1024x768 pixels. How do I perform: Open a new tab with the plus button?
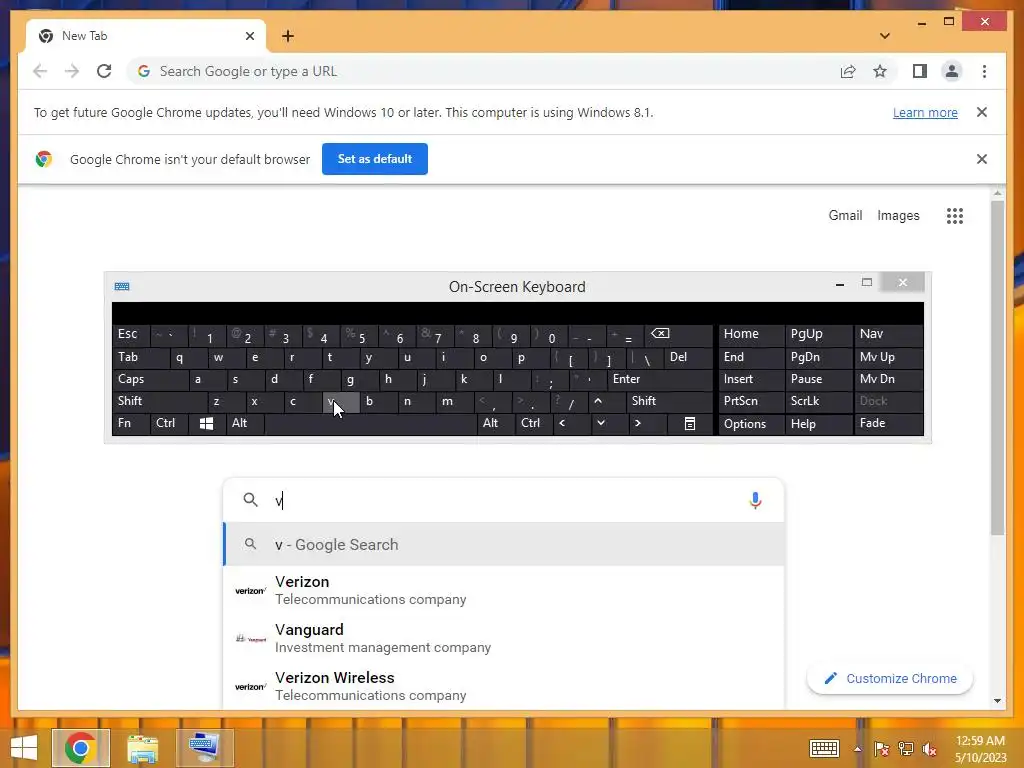pyautogui.click(x=288, y=36)
